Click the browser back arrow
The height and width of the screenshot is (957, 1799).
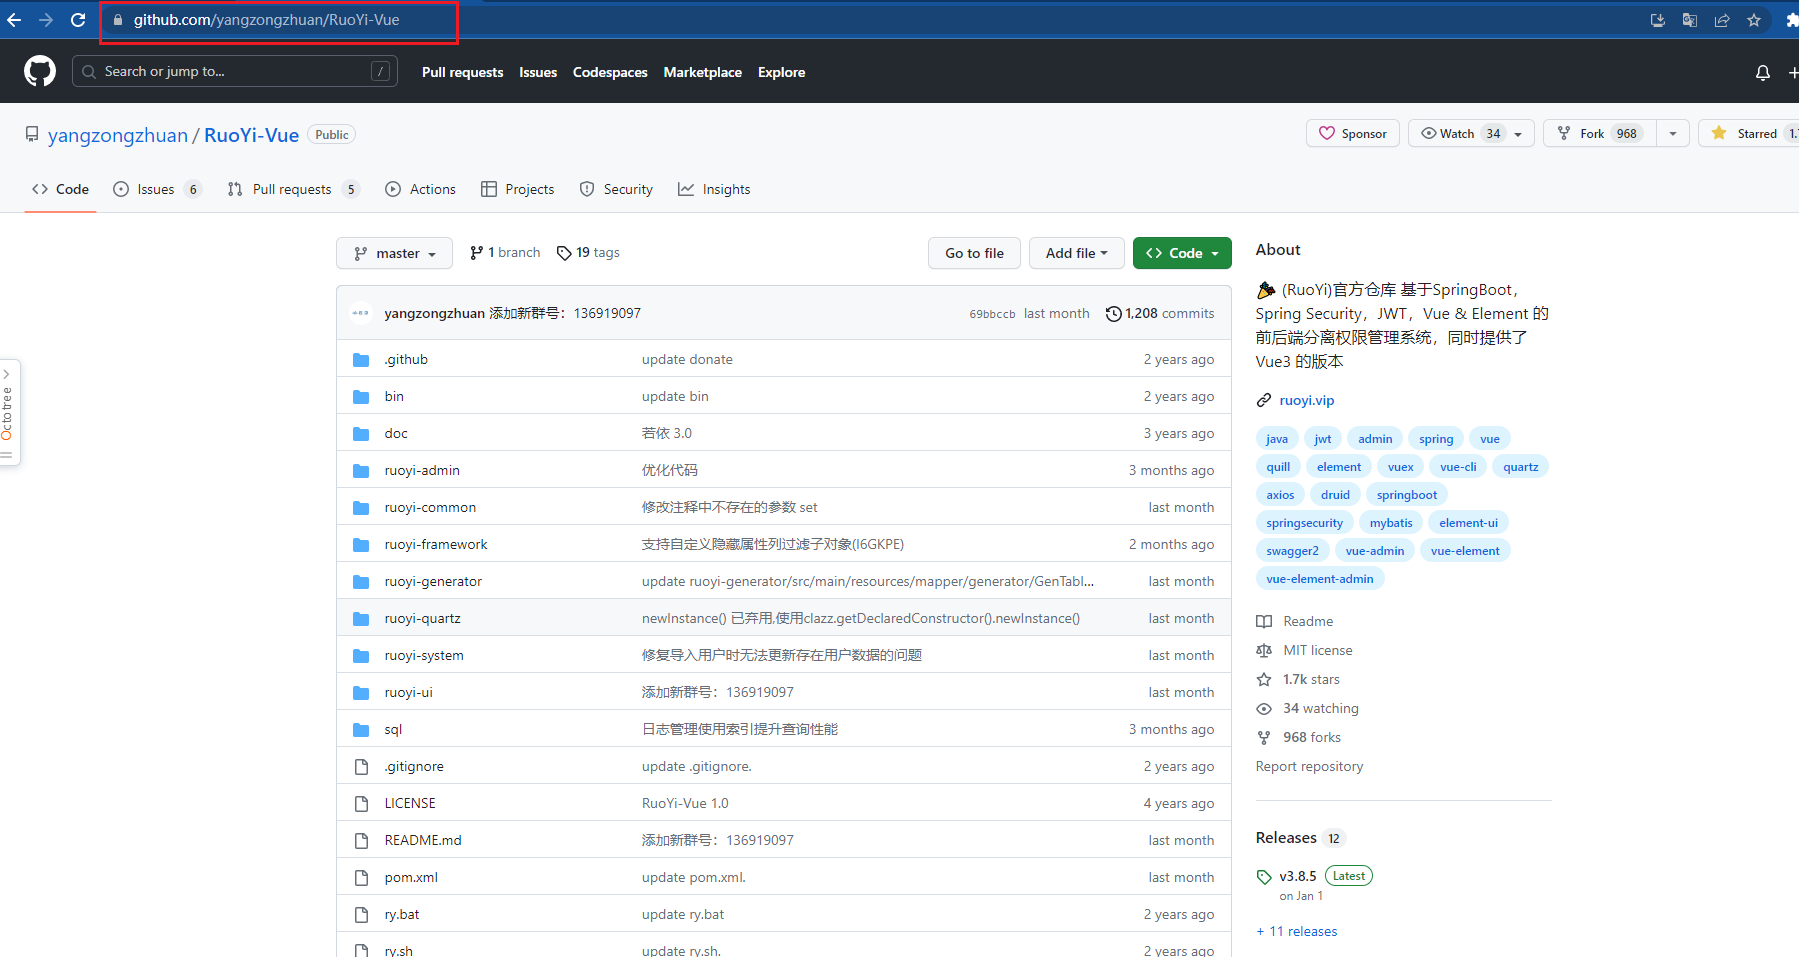click(14, 20)
